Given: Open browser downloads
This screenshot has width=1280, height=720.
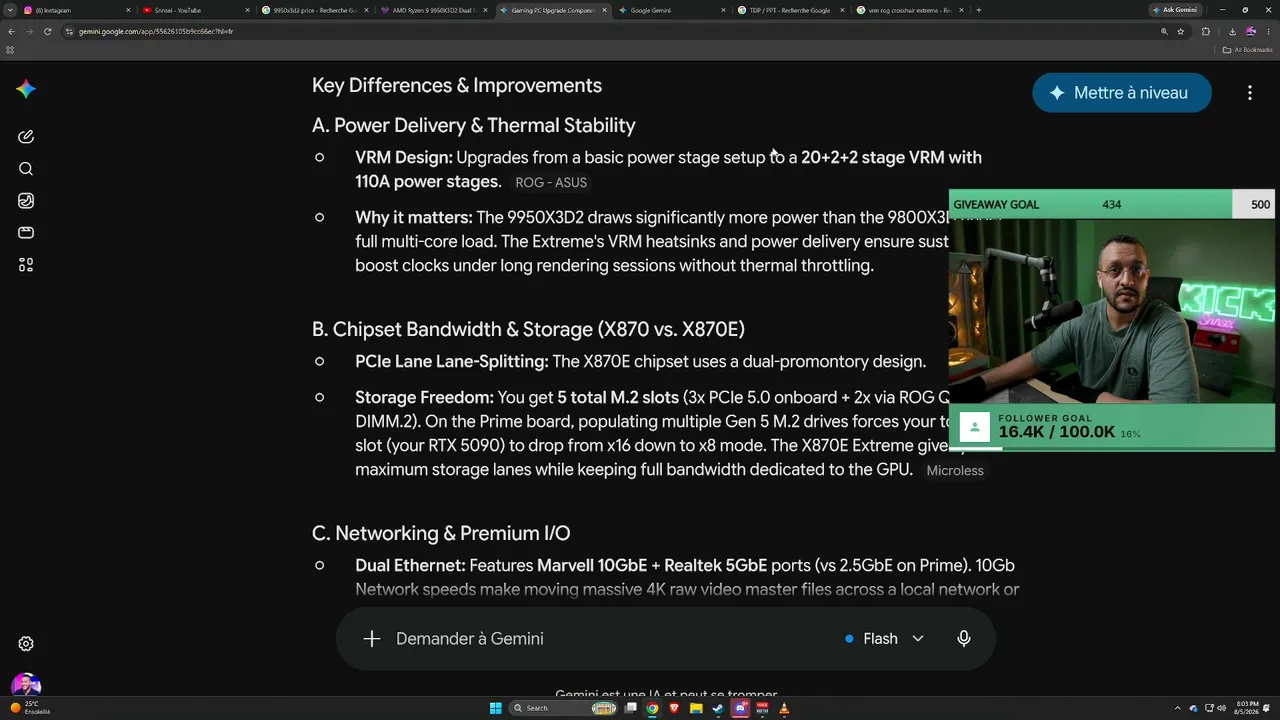Looking at the screenshot, I should [x=1232, y=31].
